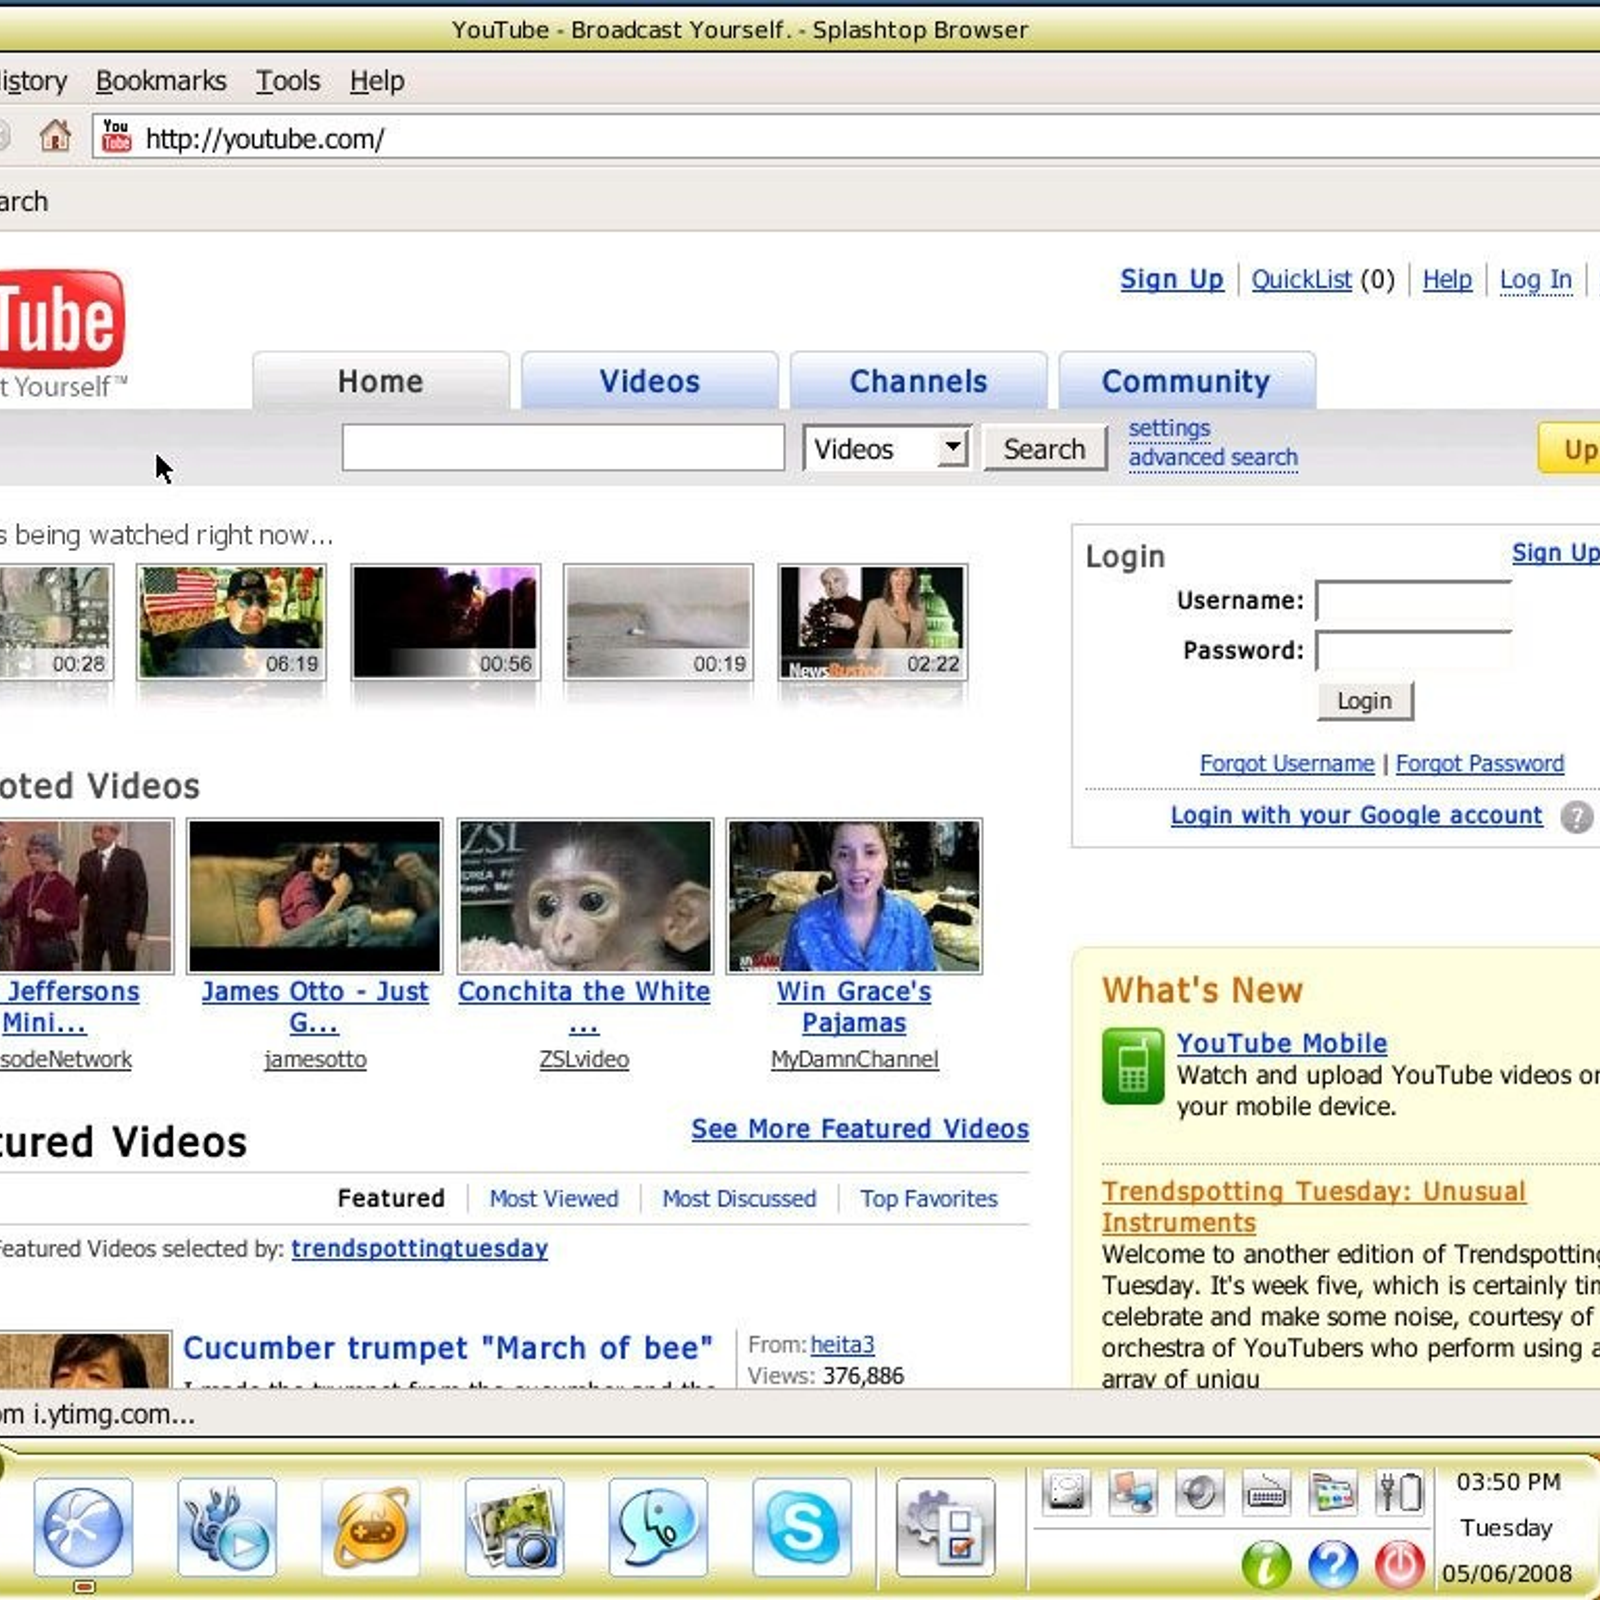Click the Login button
1600x1600 pixels.
tap(1365, 701)
